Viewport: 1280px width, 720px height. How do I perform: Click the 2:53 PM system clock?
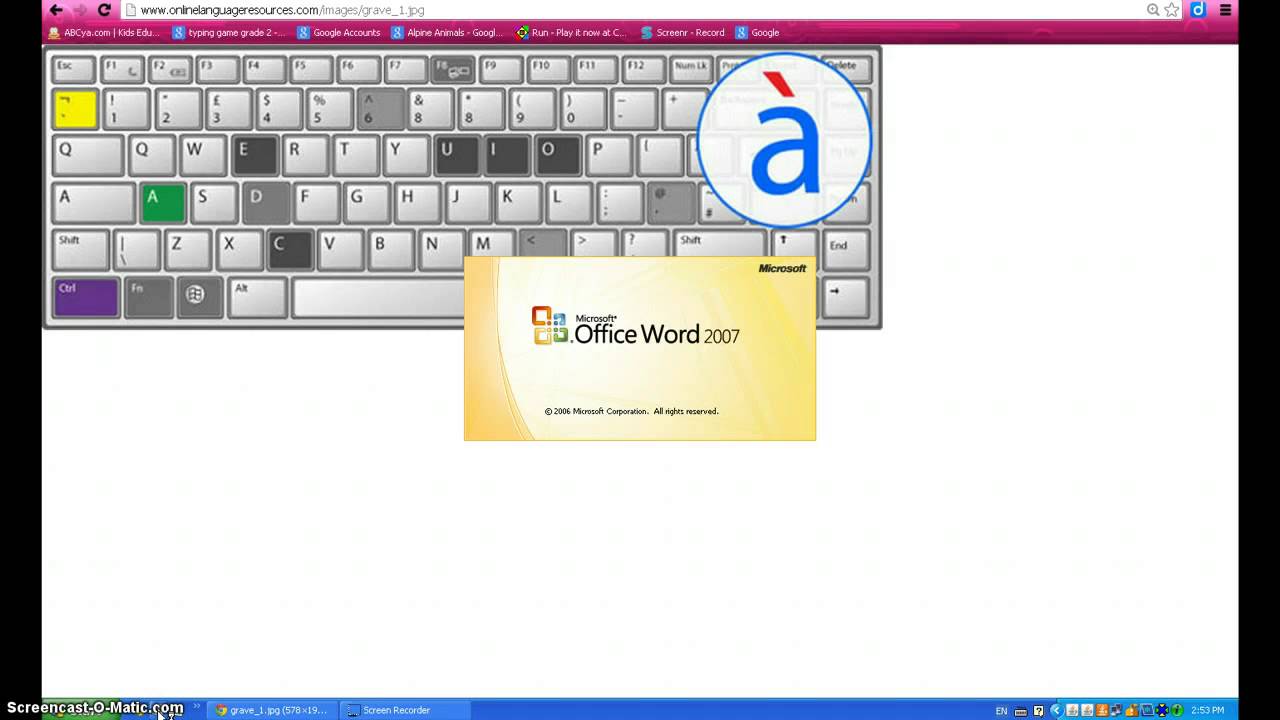pyautogui.click(x=1207, y=711)
